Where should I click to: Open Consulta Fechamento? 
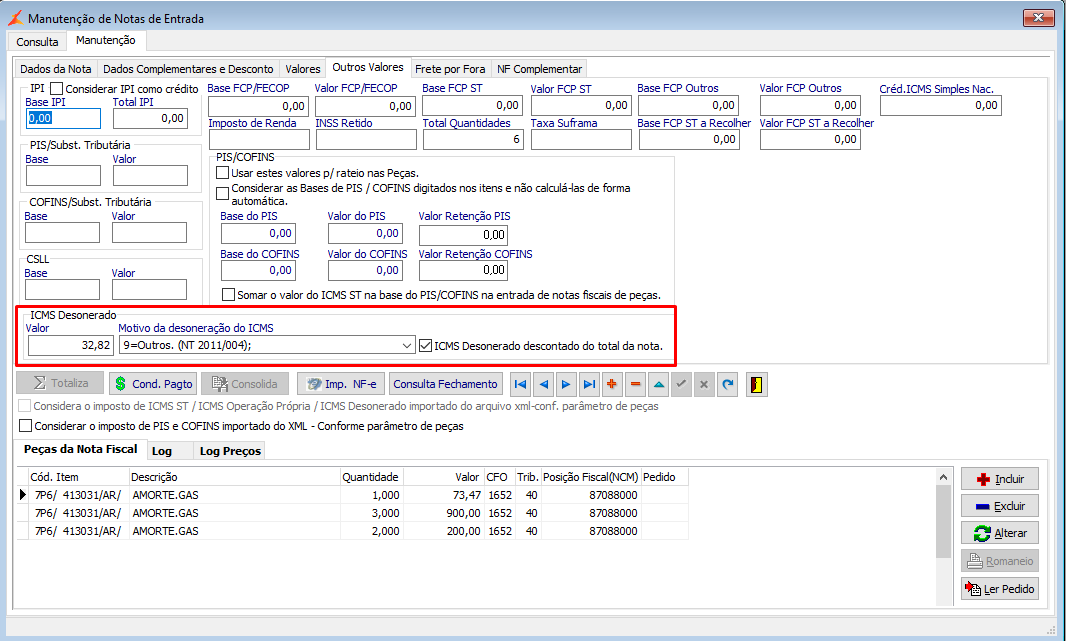click(x=445, y=384)
